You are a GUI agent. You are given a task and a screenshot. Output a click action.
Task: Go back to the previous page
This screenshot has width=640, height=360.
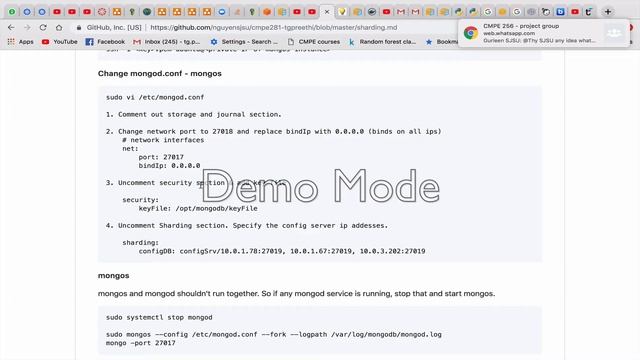11,27
